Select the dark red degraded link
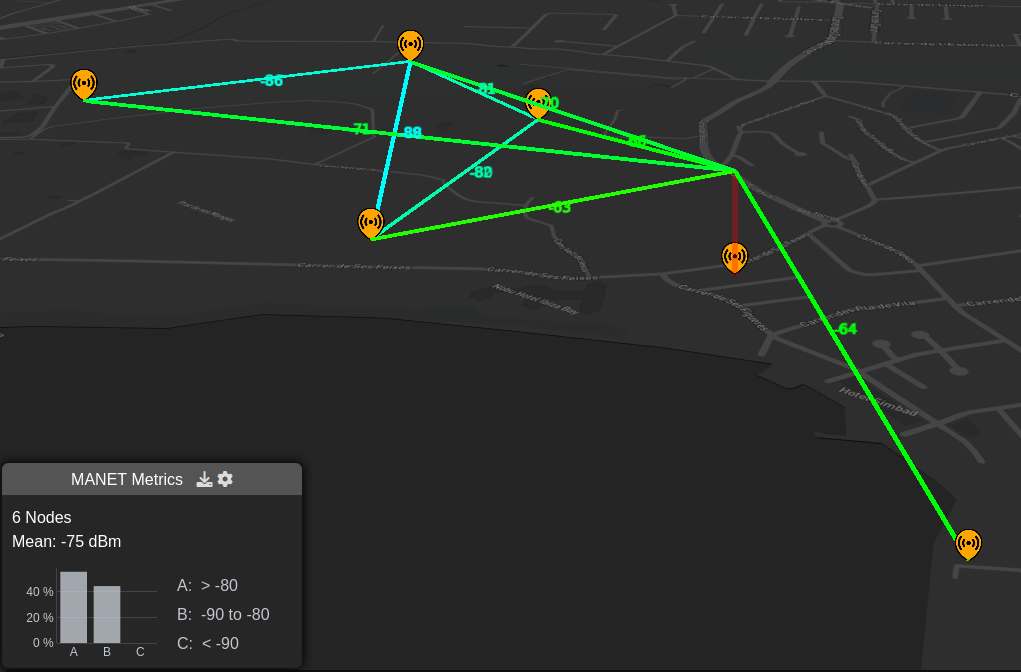Viewport: 1021px width, 672px height. (x=735, y=210)
